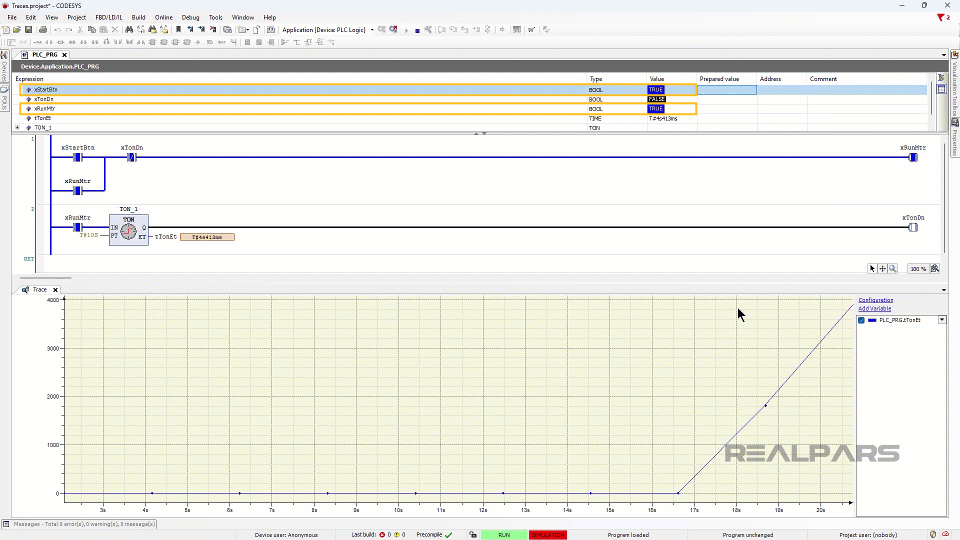Viewport: 960px width, 540px height.
Task: Toggle visibility checkbox for PLC_PRG.tTonEt trace
Action: [861, 320]
